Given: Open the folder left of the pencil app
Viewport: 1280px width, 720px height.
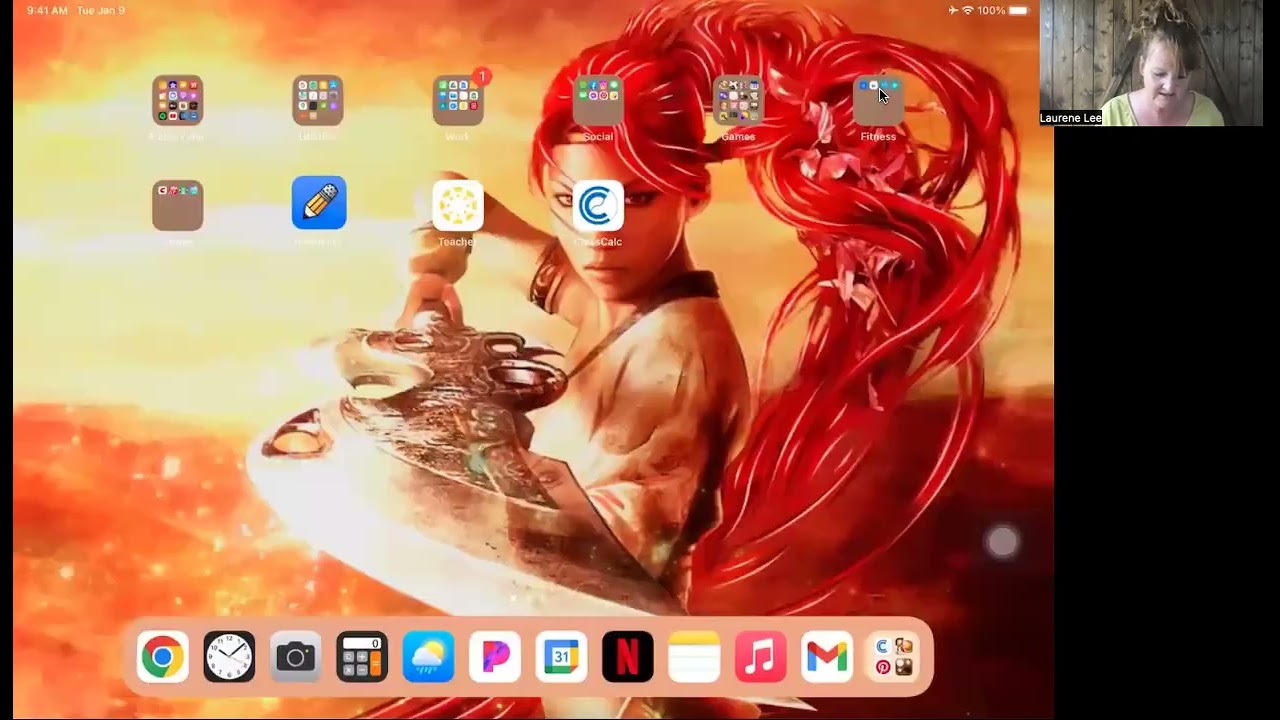Looking at the screenshot, I should 178,205.
